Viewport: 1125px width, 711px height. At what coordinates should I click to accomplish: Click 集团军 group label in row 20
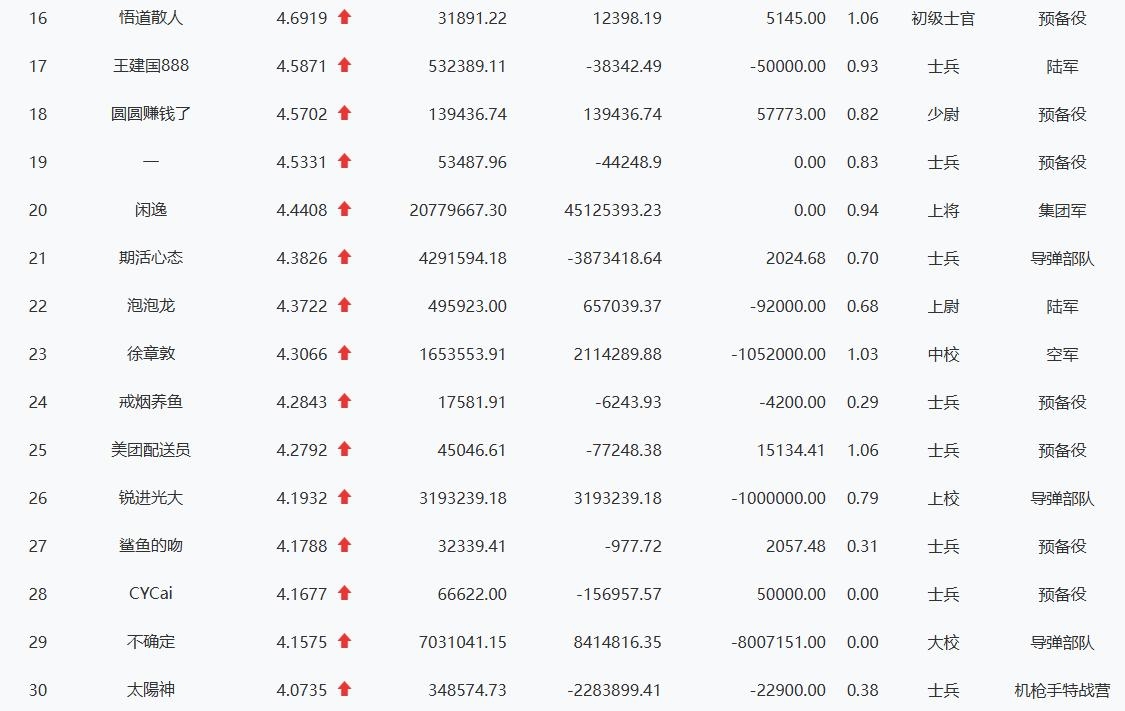click(1062, 210)
